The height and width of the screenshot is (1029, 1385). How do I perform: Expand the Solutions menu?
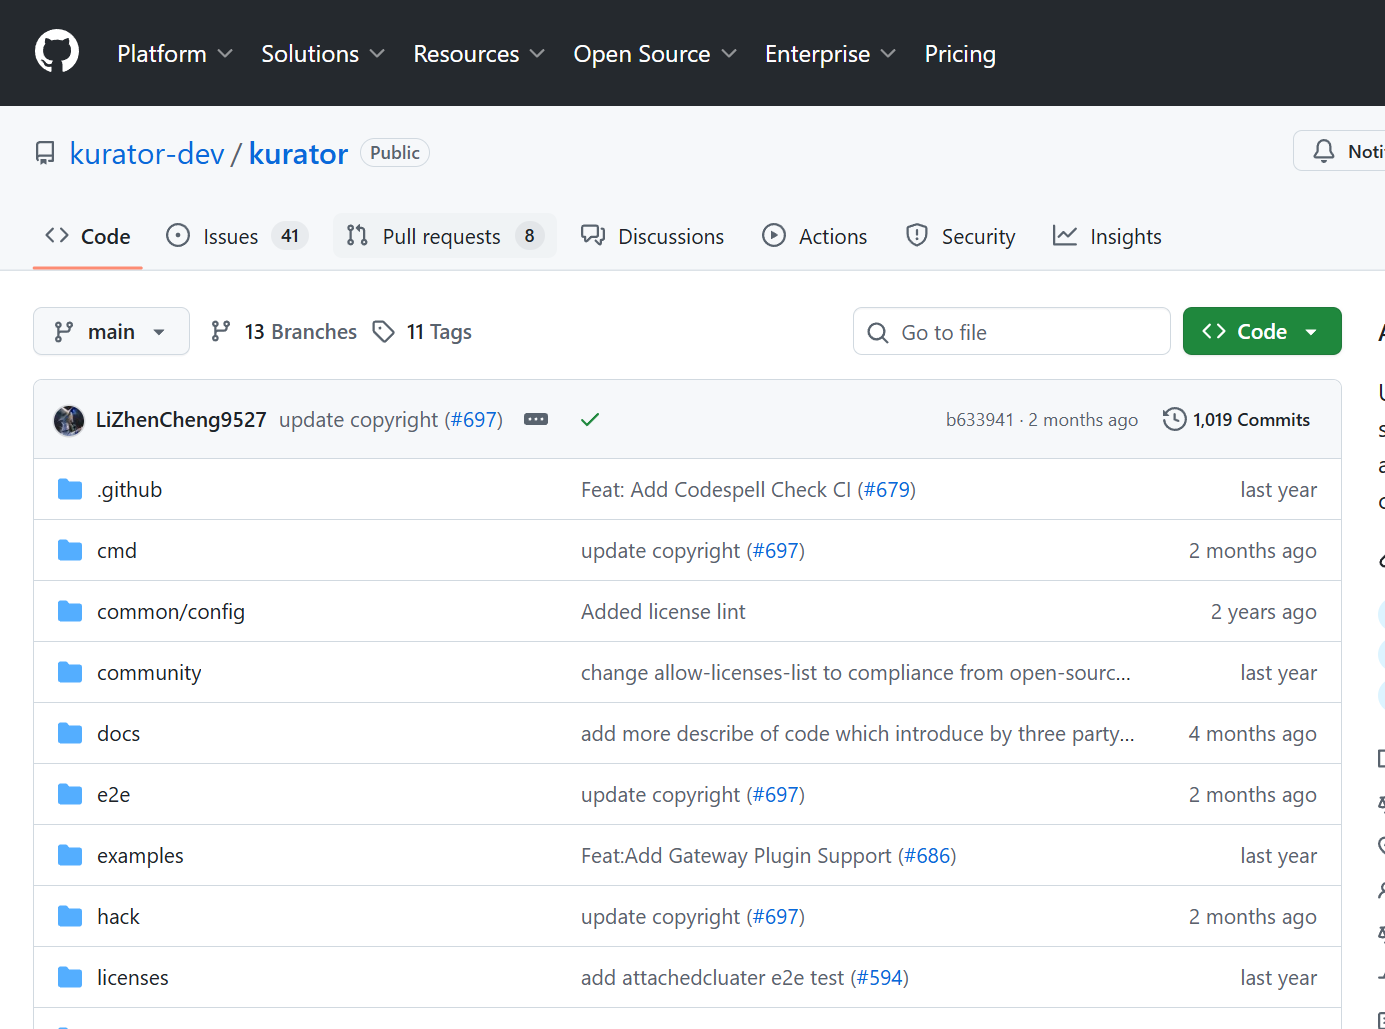click(x=323, y=54)
